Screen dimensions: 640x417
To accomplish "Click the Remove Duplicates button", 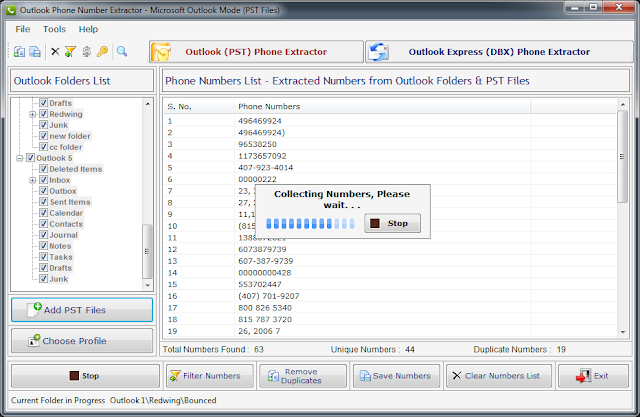I will click(x=303, y=376).
